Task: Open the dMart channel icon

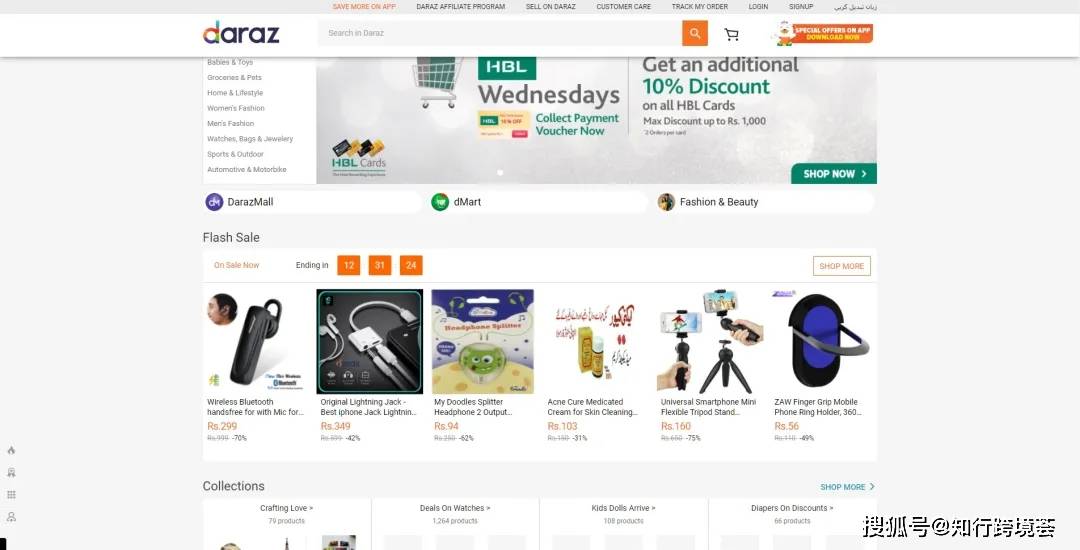Action: point(440,202)
